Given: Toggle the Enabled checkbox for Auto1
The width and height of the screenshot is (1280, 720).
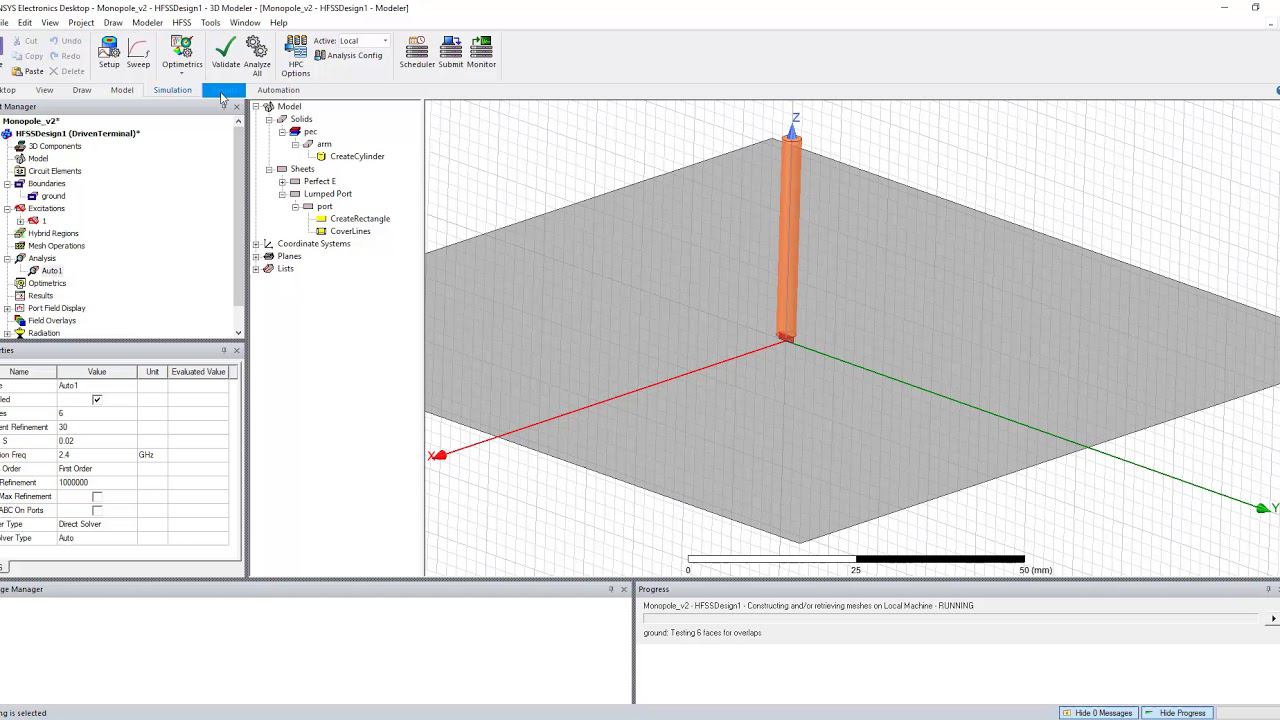Looking at the screenshot, I should (97, 400).
